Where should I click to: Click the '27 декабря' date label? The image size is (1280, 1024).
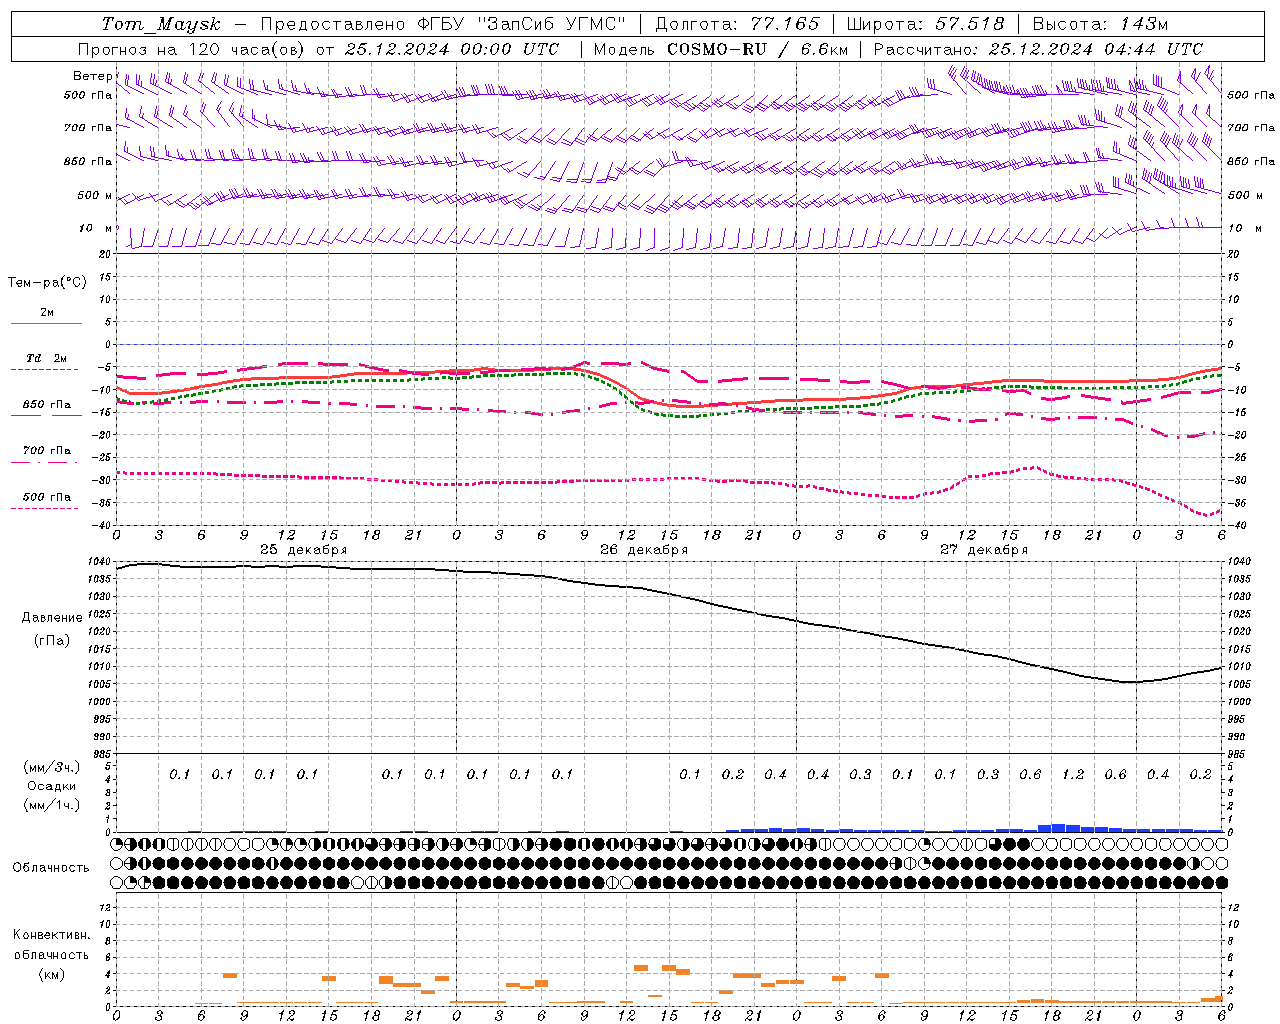click(x=983, y=550)
